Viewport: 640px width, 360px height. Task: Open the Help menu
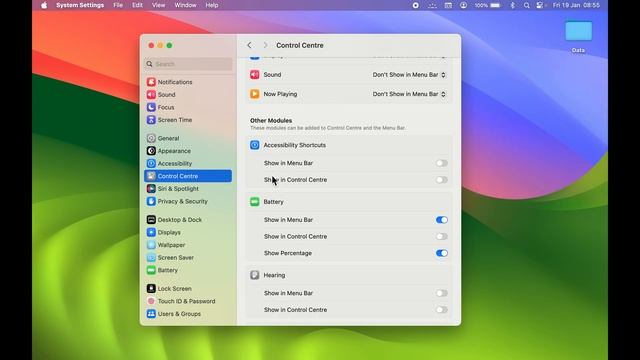point(211,5)
